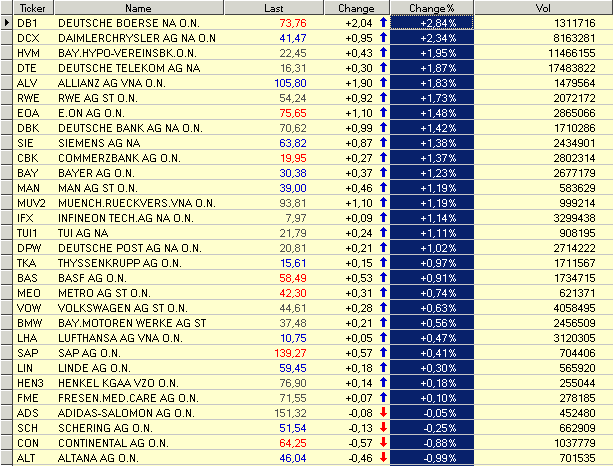Select ticker DCX

coord(28,38)
